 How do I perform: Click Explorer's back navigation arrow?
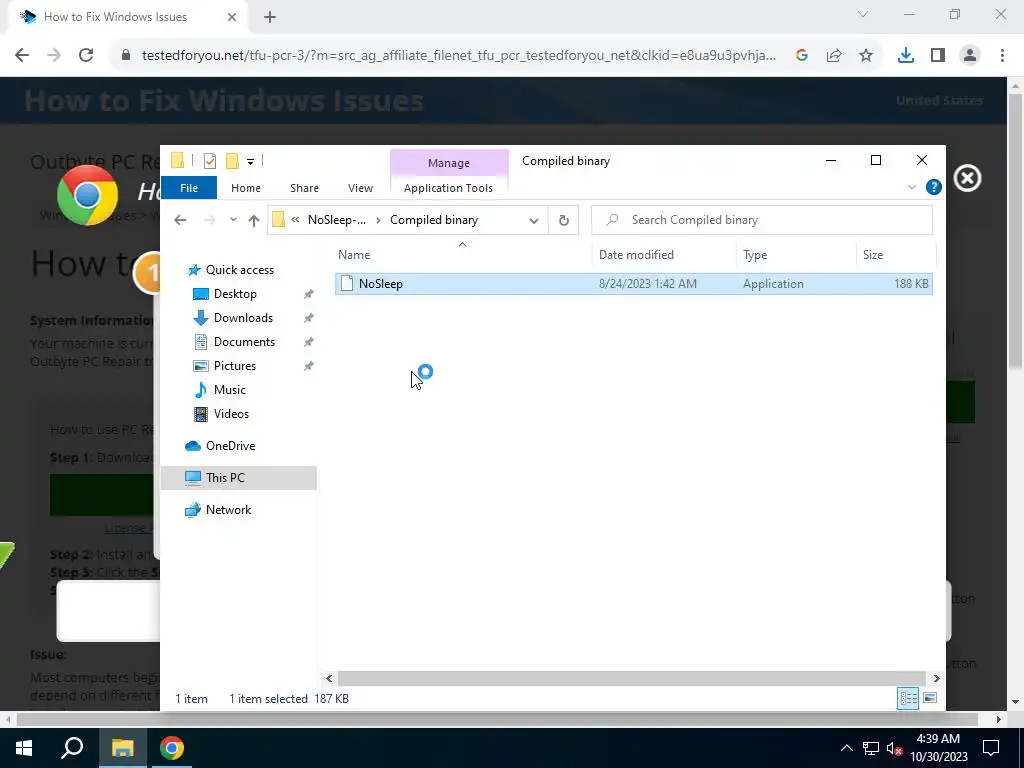pos(180,220)
